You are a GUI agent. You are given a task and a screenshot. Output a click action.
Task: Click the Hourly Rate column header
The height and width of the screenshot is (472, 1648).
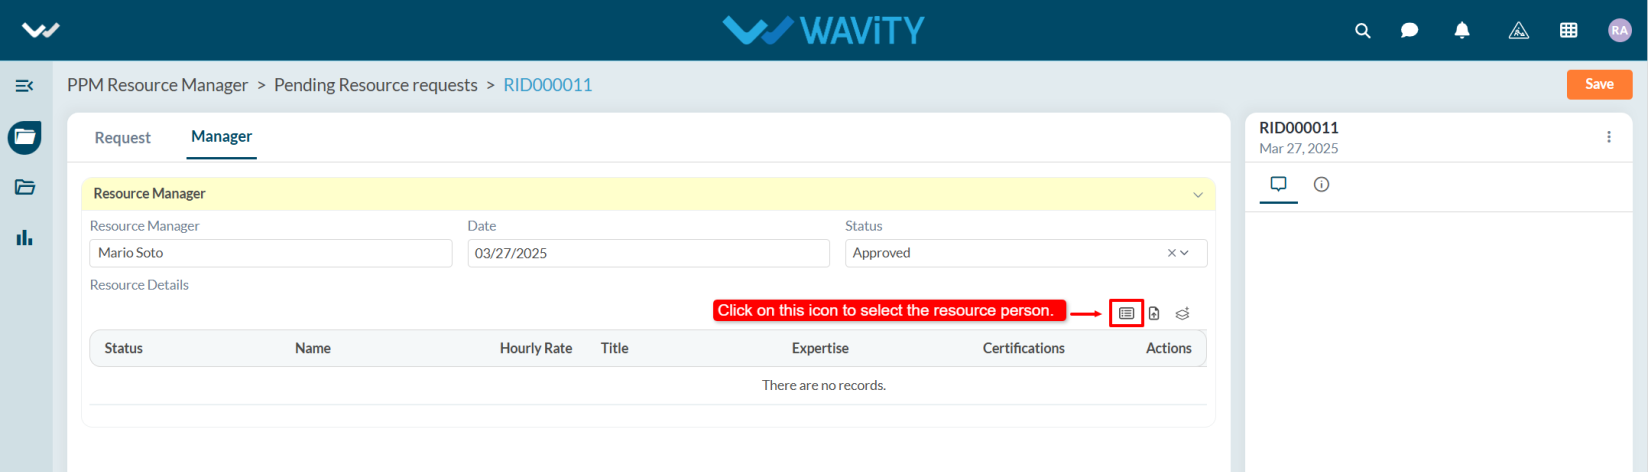(536, 348)
